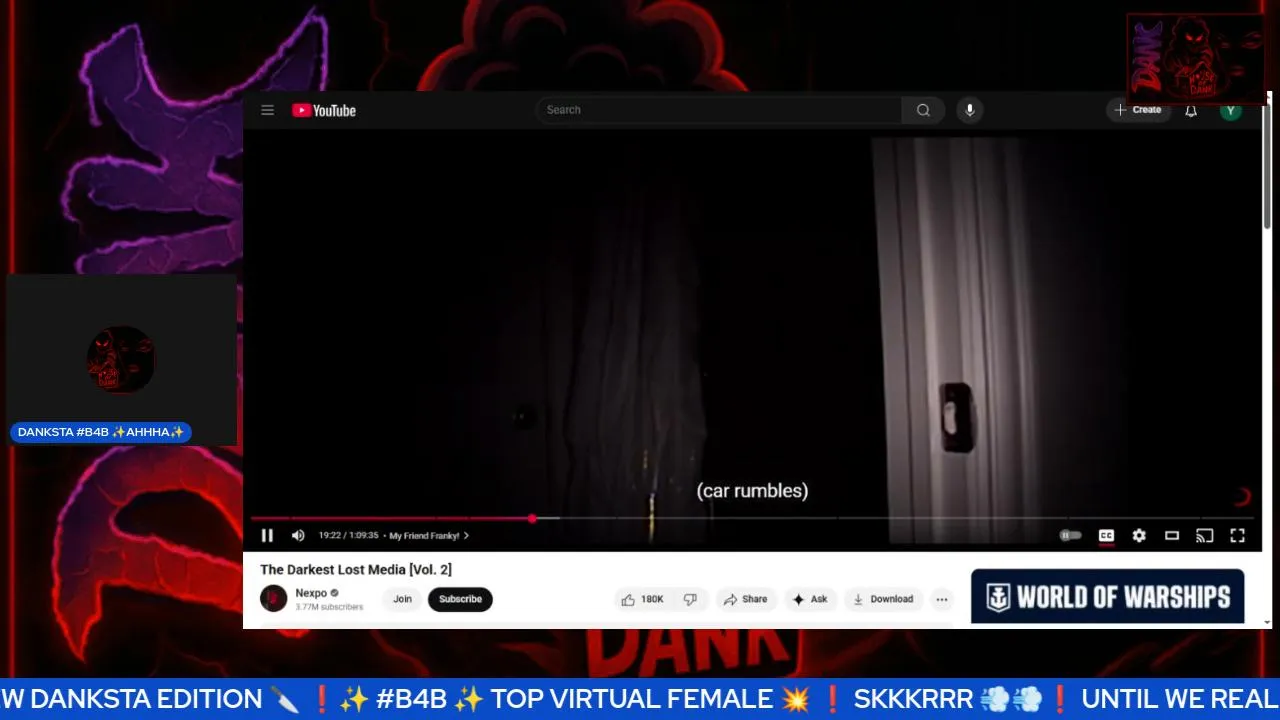Viewport: 1280px width, 720px height.
Task: Click the DANKSTA #B4B name label
Action: tap(101, 432)
